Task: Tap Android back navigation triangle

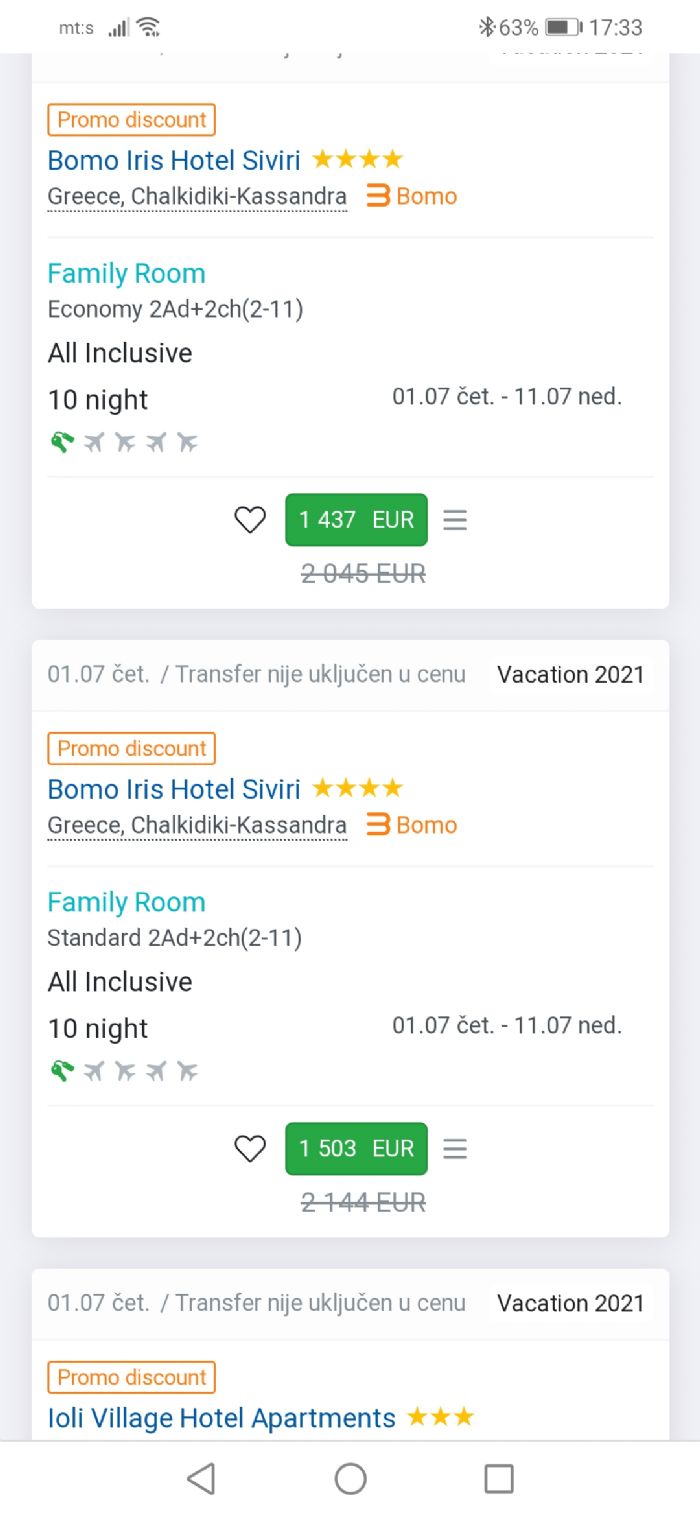Action: click(x=201, y=1478)
